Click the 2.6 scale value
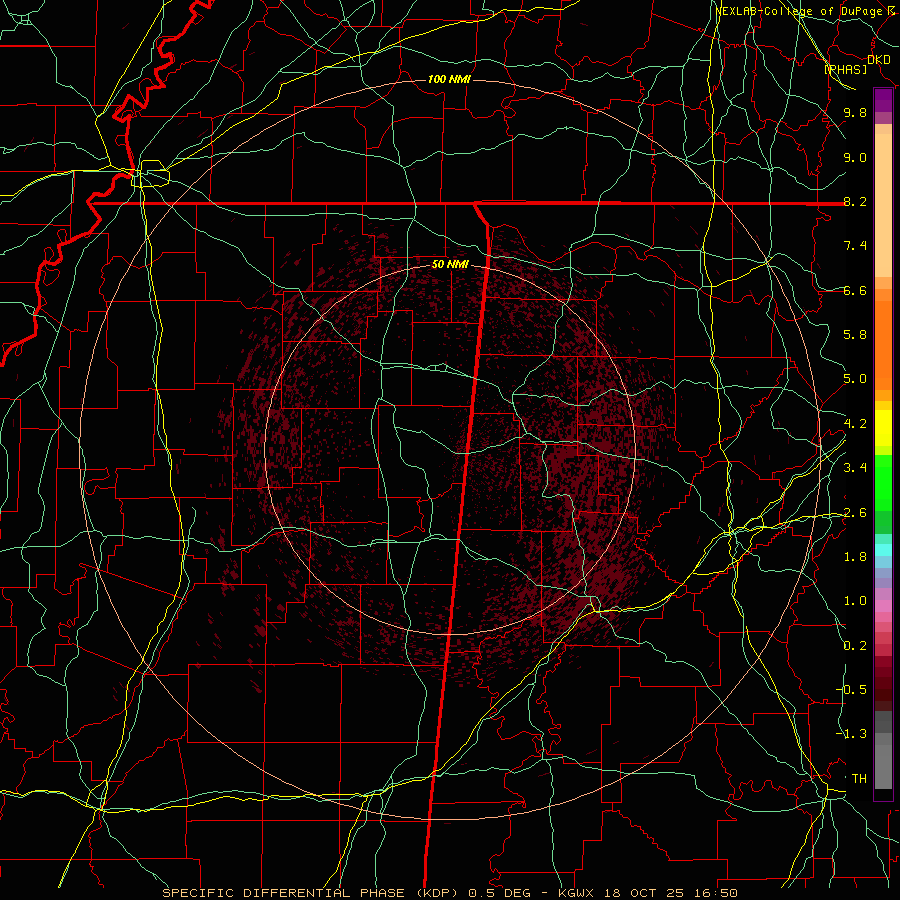The width and height of the screenshot is (900, 900). pyautogui.click(x=855, y=513)
